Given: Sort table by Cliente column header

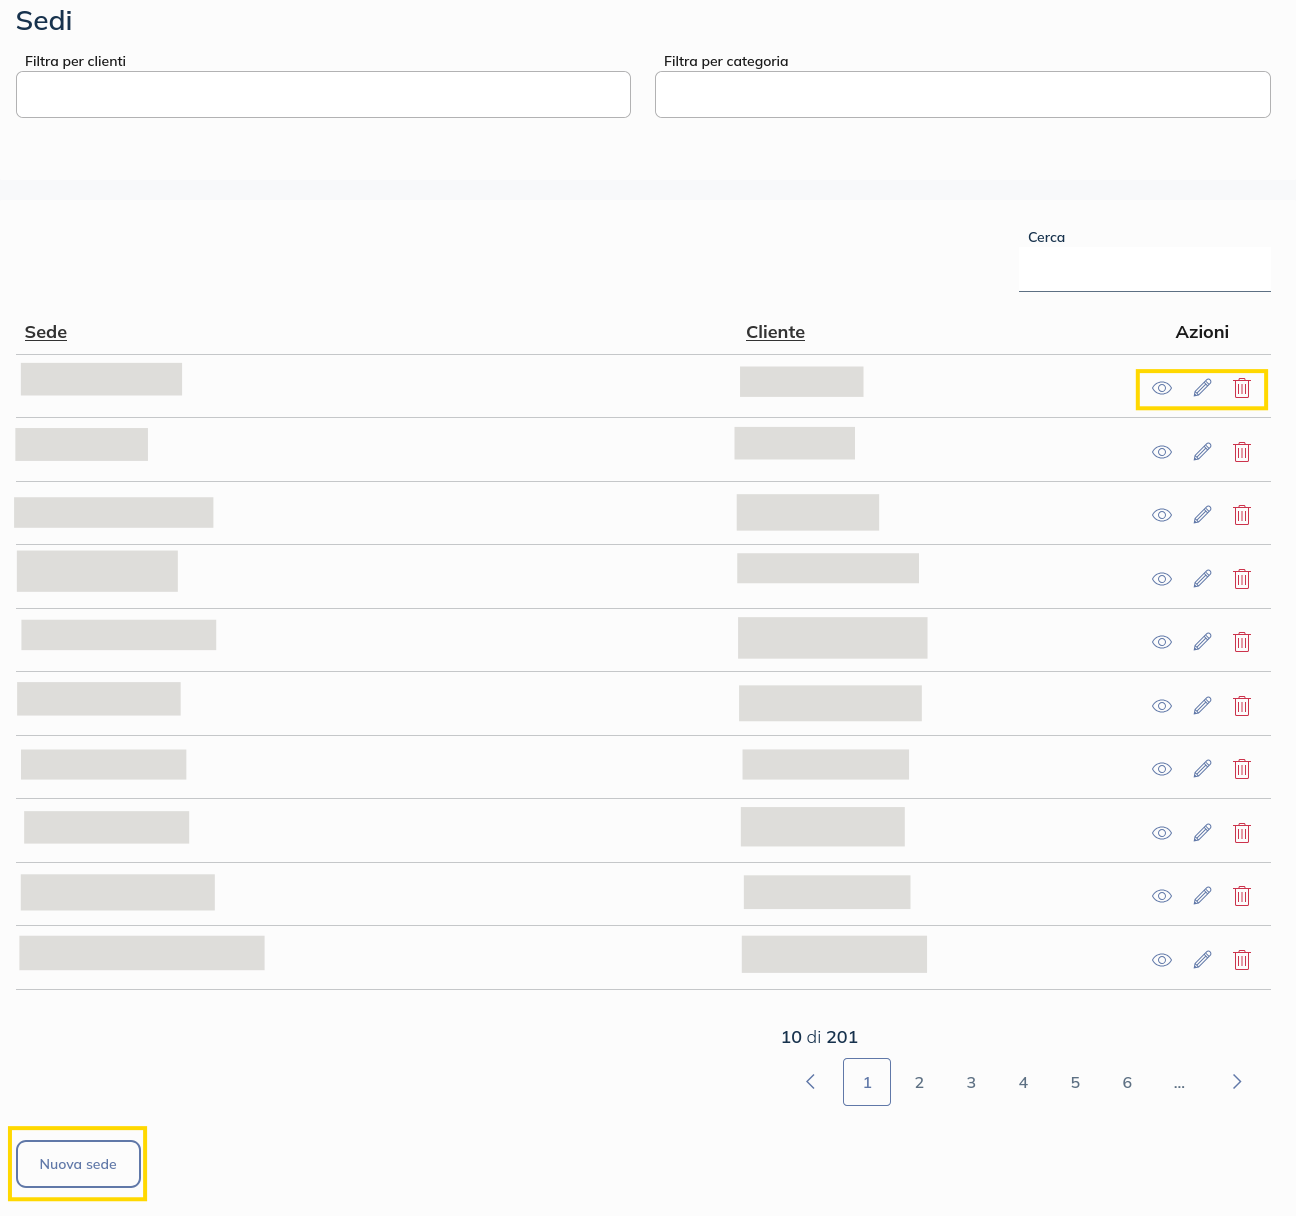Looking at the screenshot, I should 775,332.
